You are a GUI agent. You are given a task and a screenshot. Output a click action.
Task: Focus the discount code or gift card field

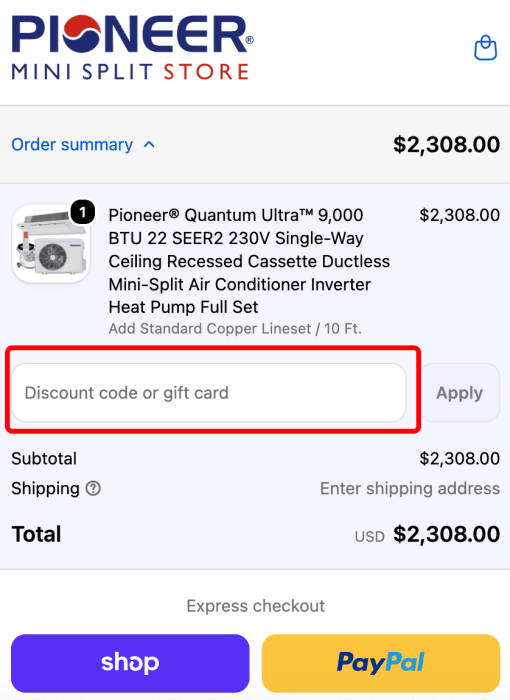tap(209, 392)
